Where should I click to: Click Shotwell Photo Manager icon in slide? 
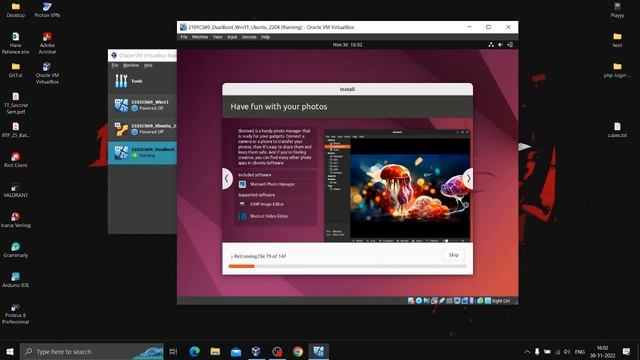242,184
